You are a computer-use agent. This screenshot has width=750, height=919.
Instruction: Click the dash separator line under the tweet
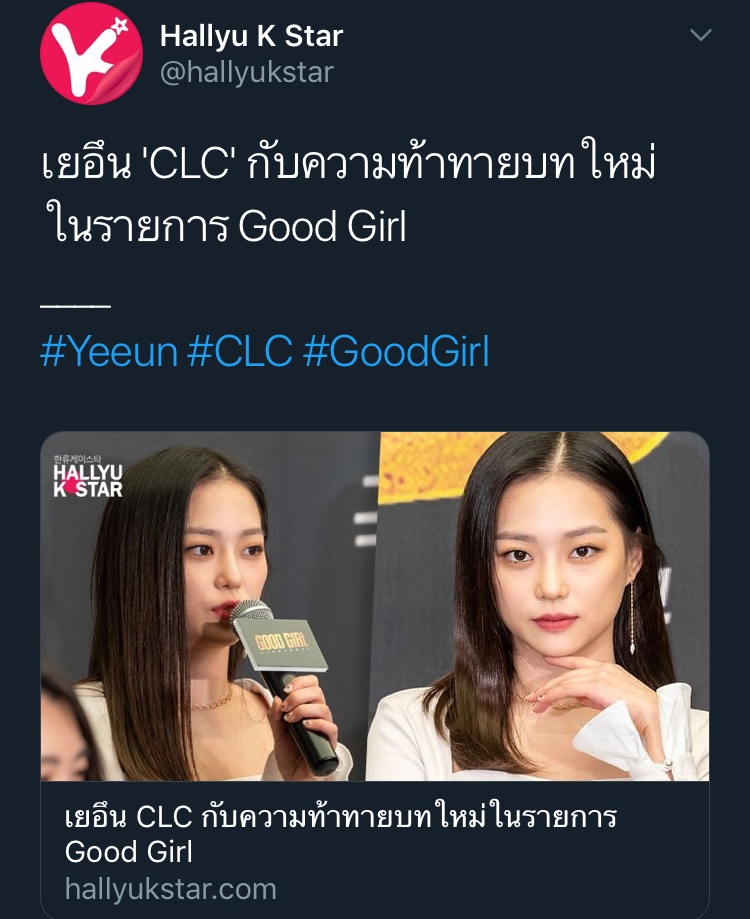coord(76,305)
